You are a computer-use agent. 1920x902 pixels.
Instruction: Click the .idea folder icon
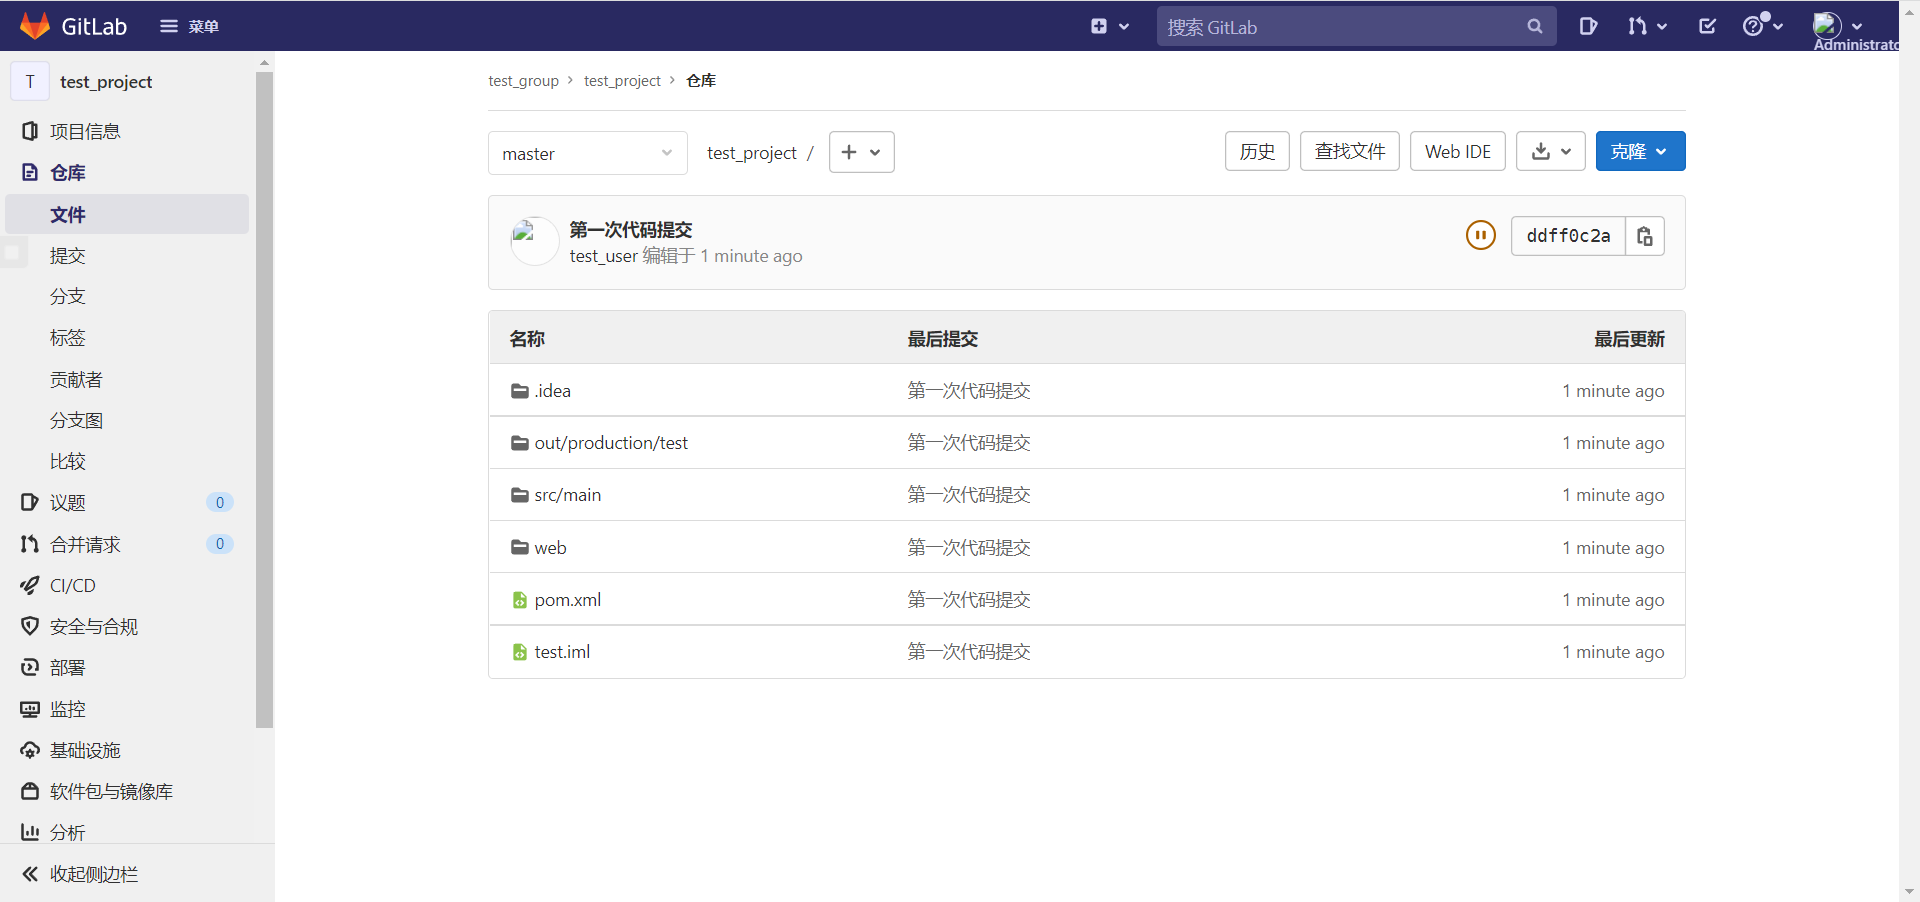pos(519,391)
